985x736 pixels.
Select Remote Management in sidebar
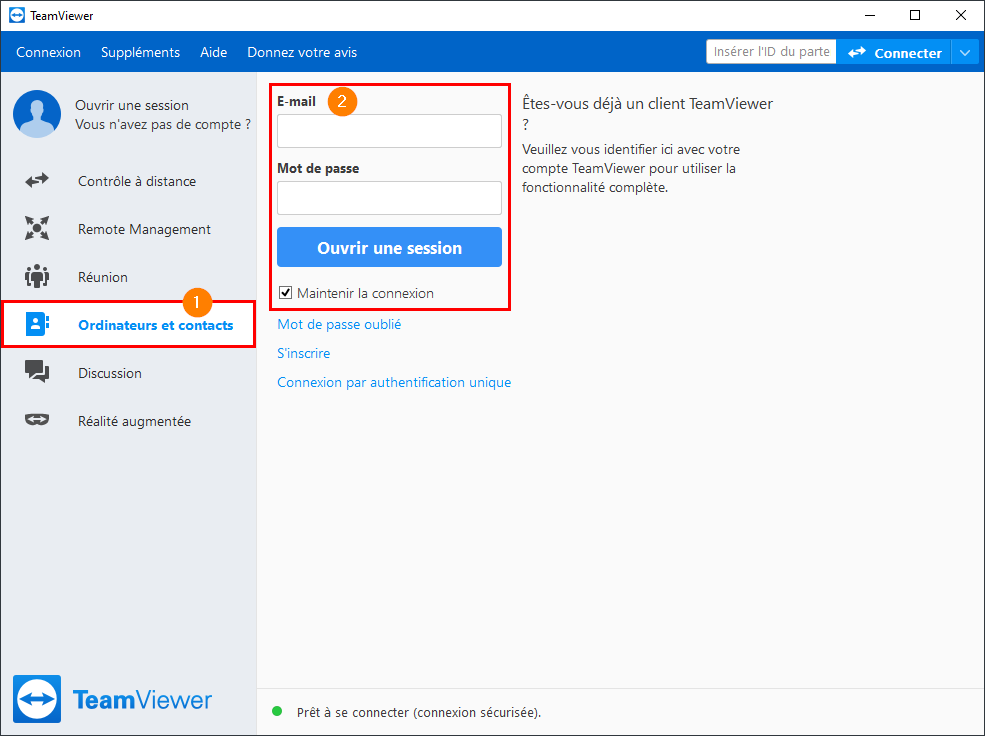128,229
